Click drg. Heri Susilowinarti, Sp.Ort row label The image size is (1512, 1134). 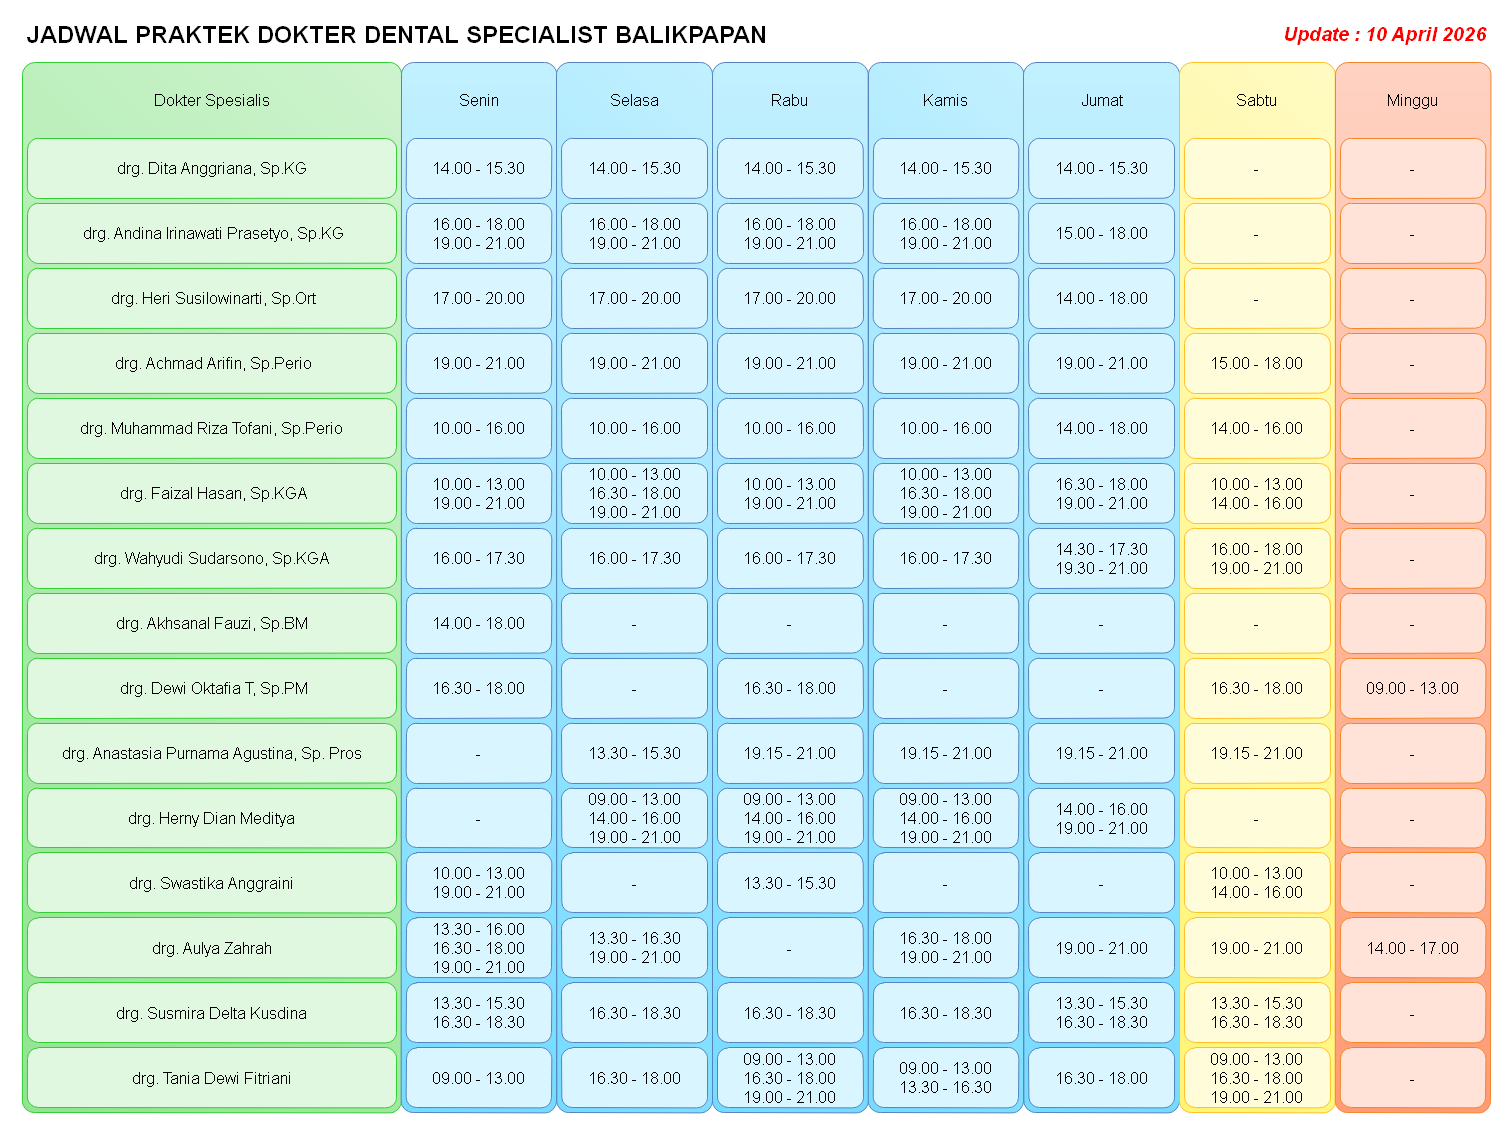click(211, 298)
